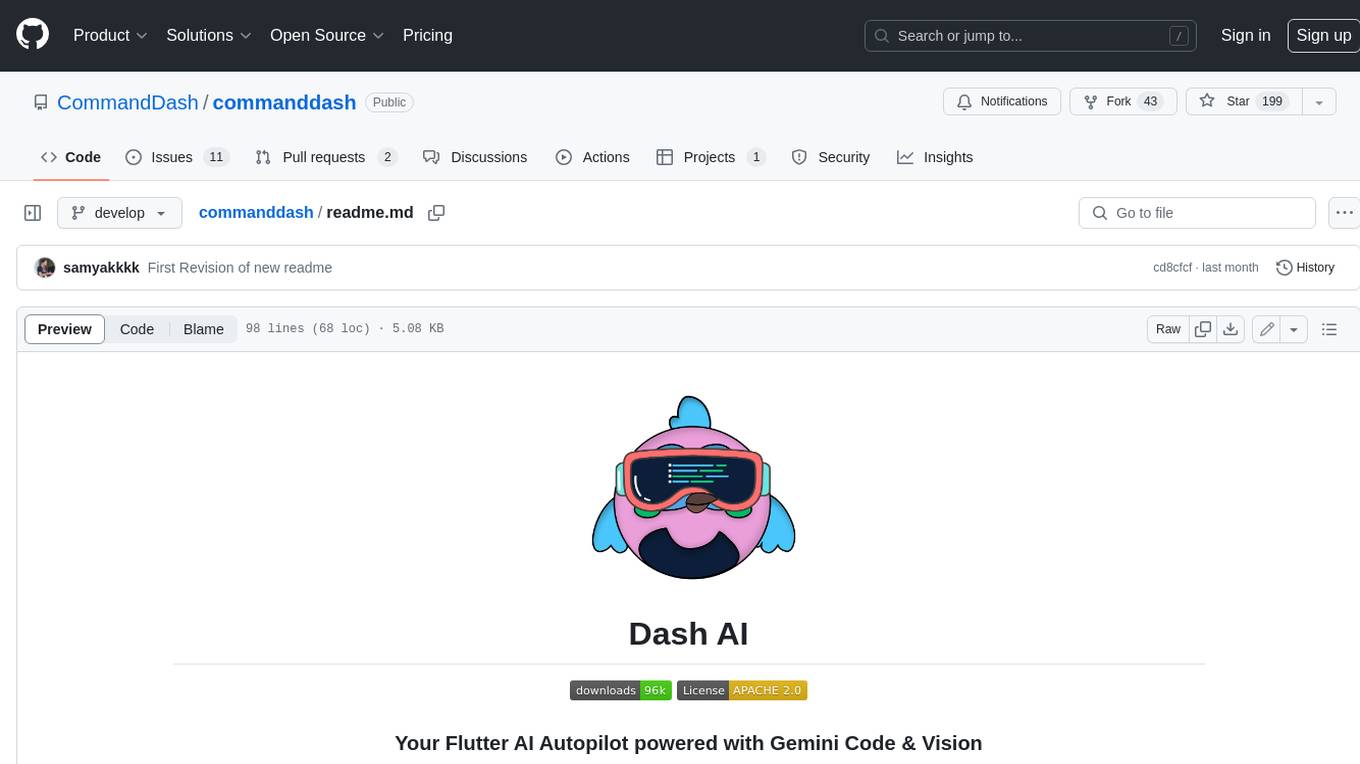Open the GitHub homepage logo
Image resolution: width=1360 pixels, height=764 pixels.
[32, 35]
